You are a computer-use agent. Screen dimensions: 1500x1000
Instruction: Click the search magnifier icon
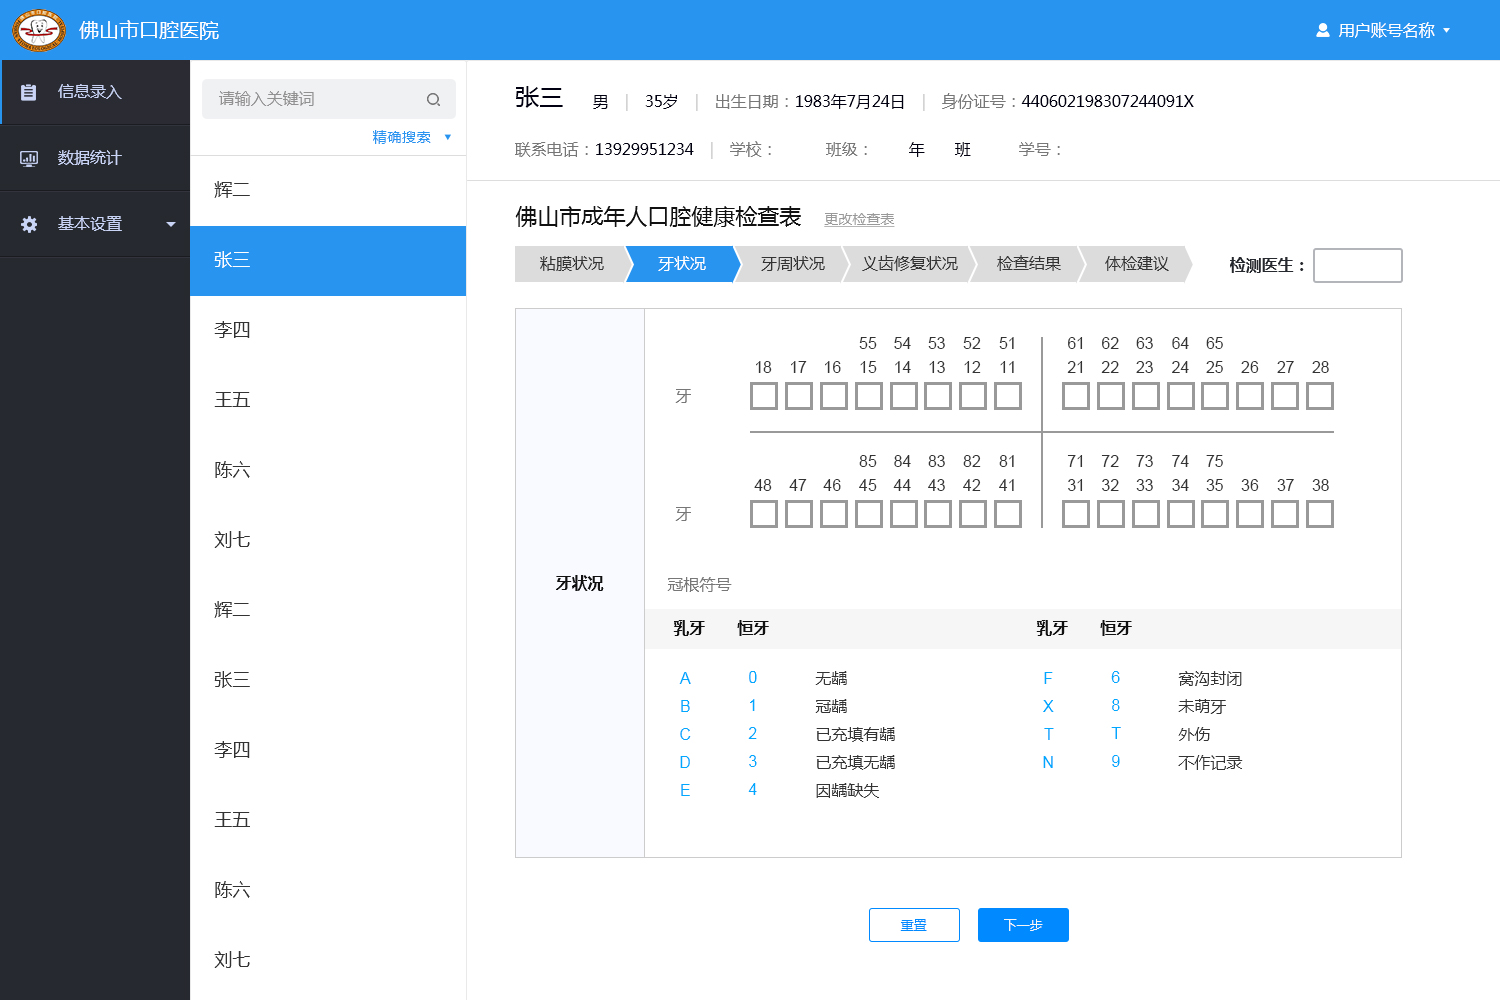click(x=433, y=99)
